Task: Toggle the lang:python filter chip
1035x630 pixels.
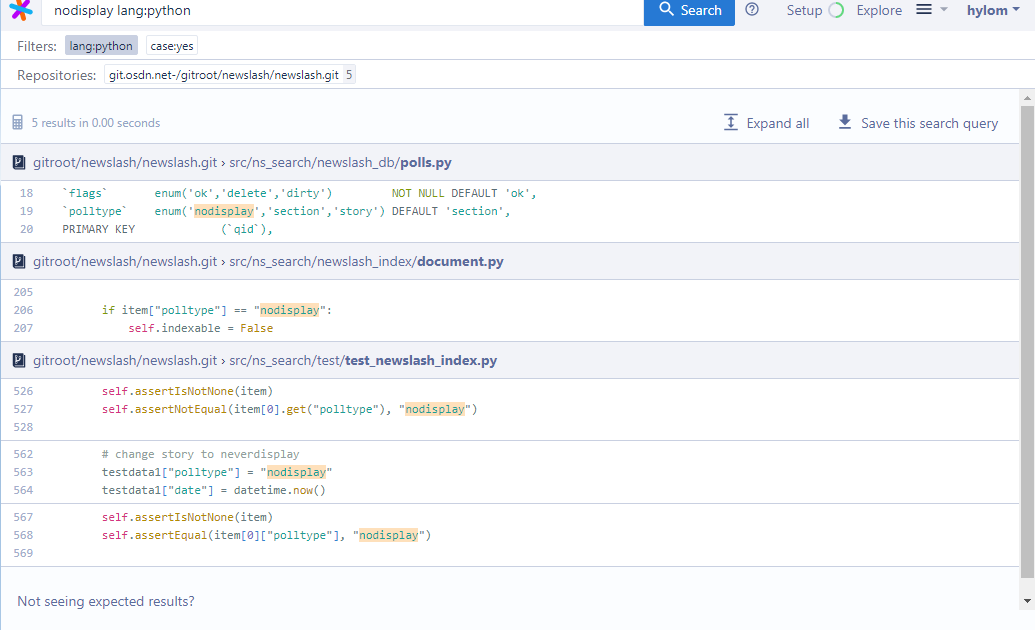Action: 100,45
